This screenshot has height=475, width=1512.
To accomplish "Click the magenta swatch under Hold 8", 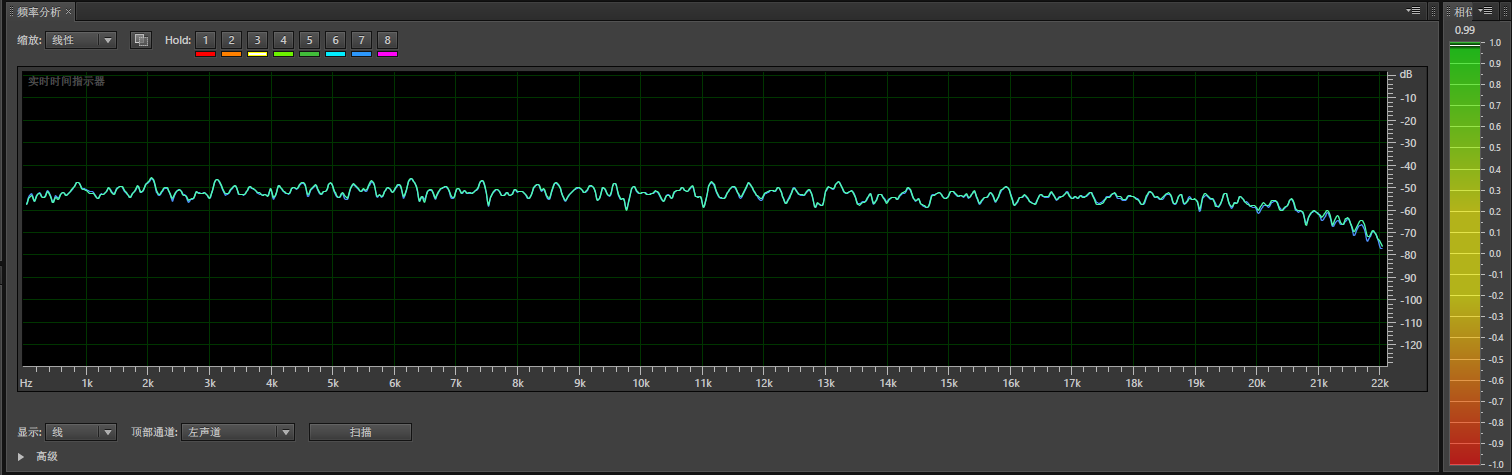I will coord(387,54).
